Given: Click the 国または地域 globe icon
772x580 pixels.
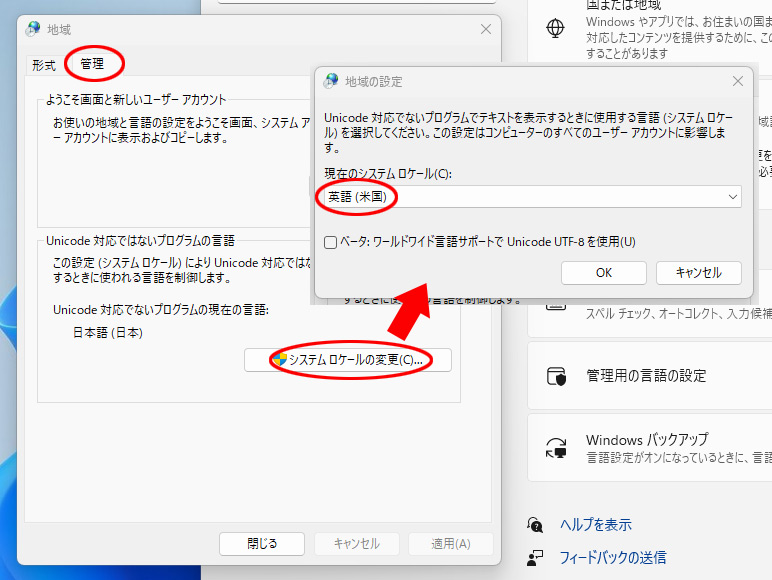Looking at the screenshot, I should (555, 28).
